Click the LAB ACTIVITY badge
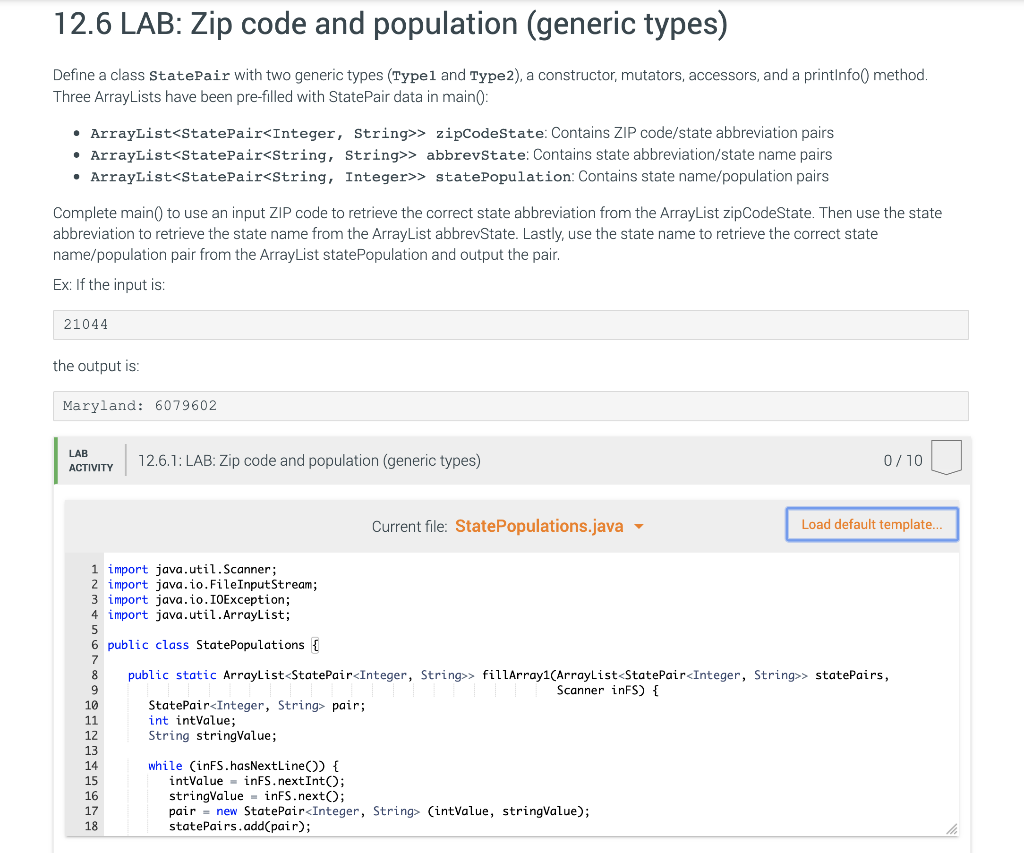Image resolution: width=1024 pixels, height=853 pixels. (x=91, y=460)
